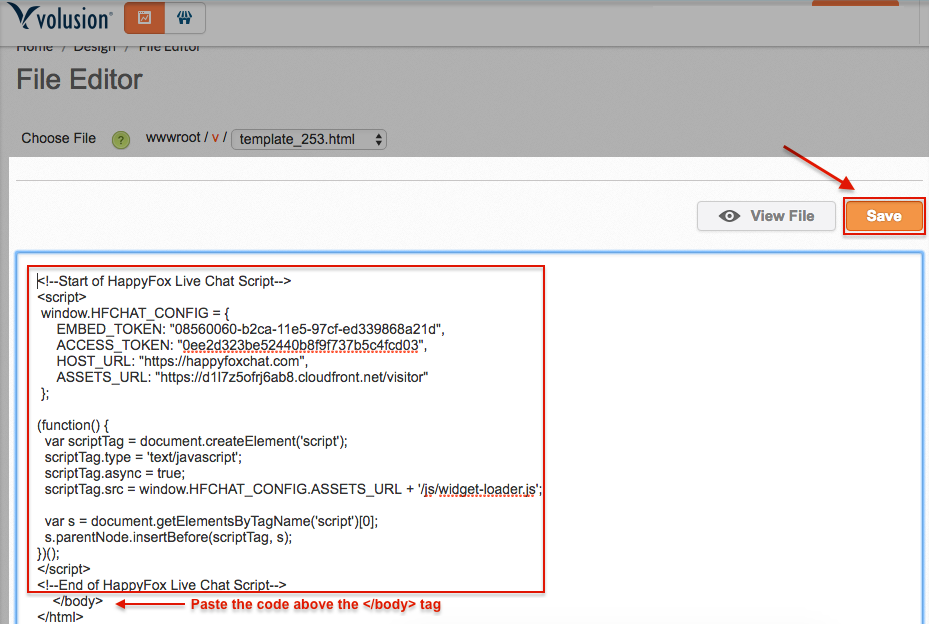The height and width of the screenshot is (624, 929).
Task: Open the storefront icon button
Action: click(185, 18)
